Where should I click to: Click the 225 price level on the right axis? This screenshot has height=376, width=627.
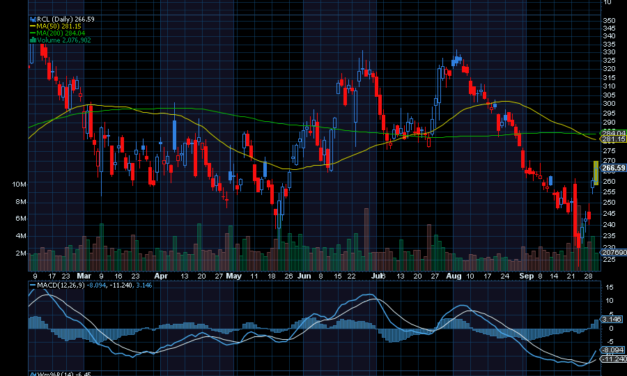[x=609, y=260]
